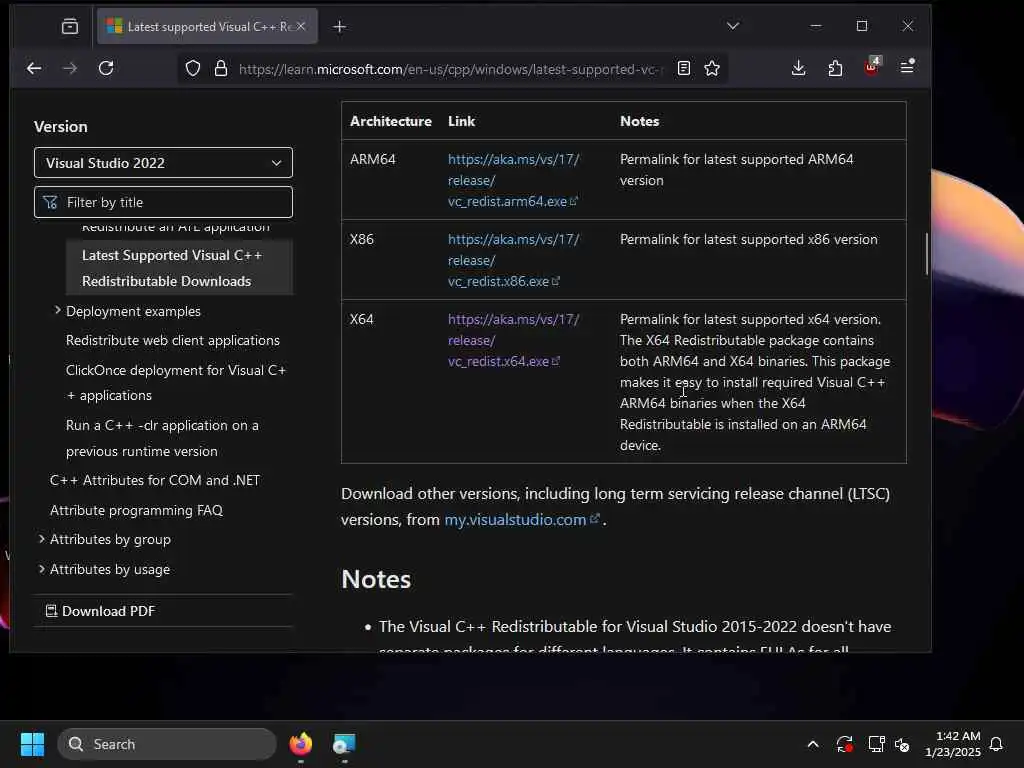This screenshot has width=1024, height=768.
Task: Expand the Deployment examples node
Action: tap(57, 310)
